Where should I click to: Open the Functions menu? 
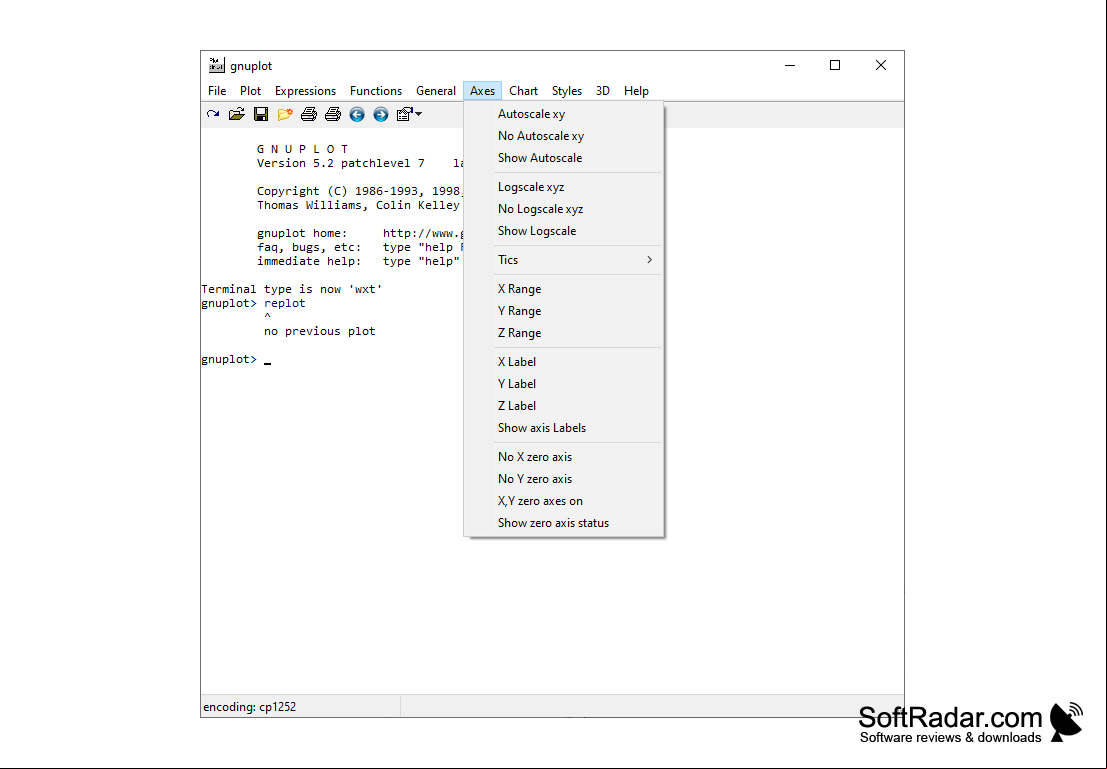pos(376,91)
